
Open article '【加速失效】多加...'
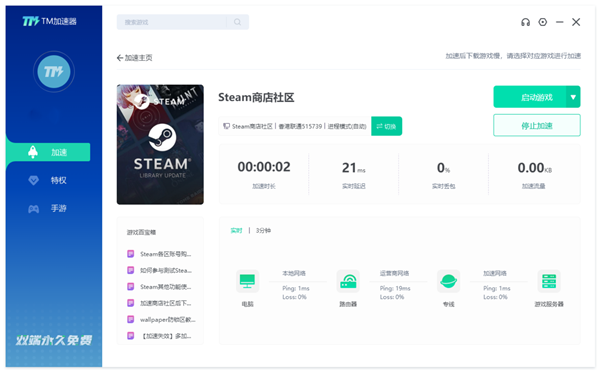tap(166, 336)
